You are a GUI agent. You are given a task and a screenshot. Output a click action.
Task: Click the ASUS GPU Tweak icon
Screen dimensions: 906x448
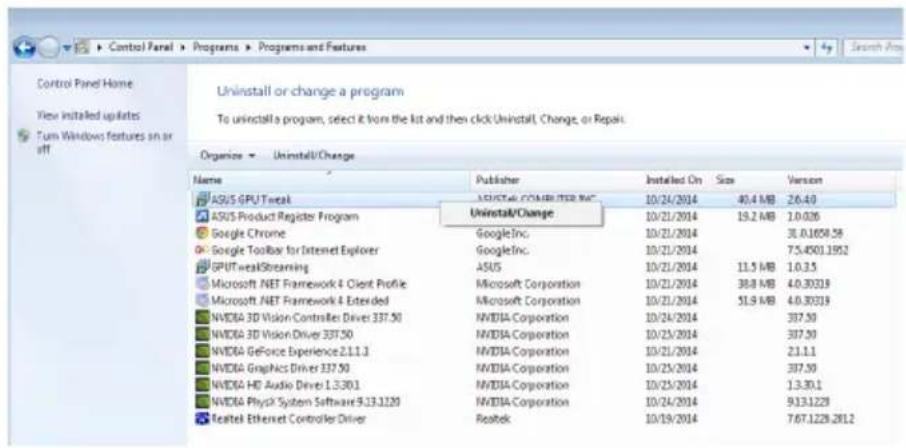pos(202,200)
